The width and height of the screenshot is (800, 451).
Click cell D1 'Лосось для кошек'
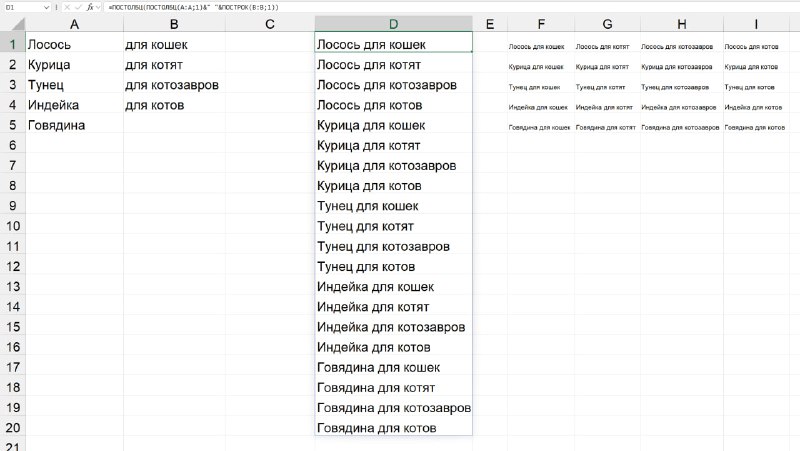393,44
